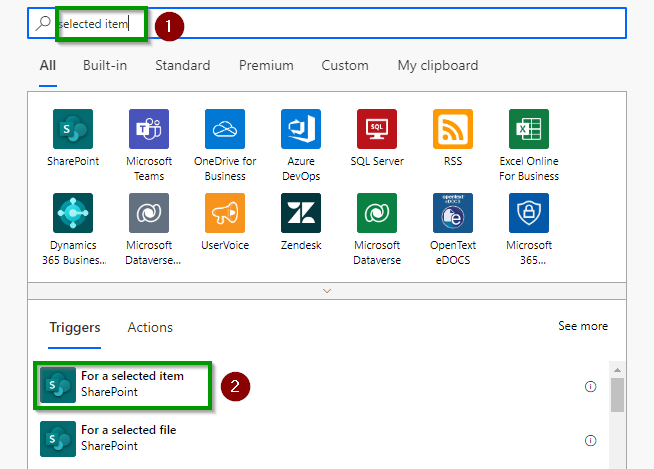Switch to the Built-in tab
Screen dimensions: 654x469
pos(105,66)
